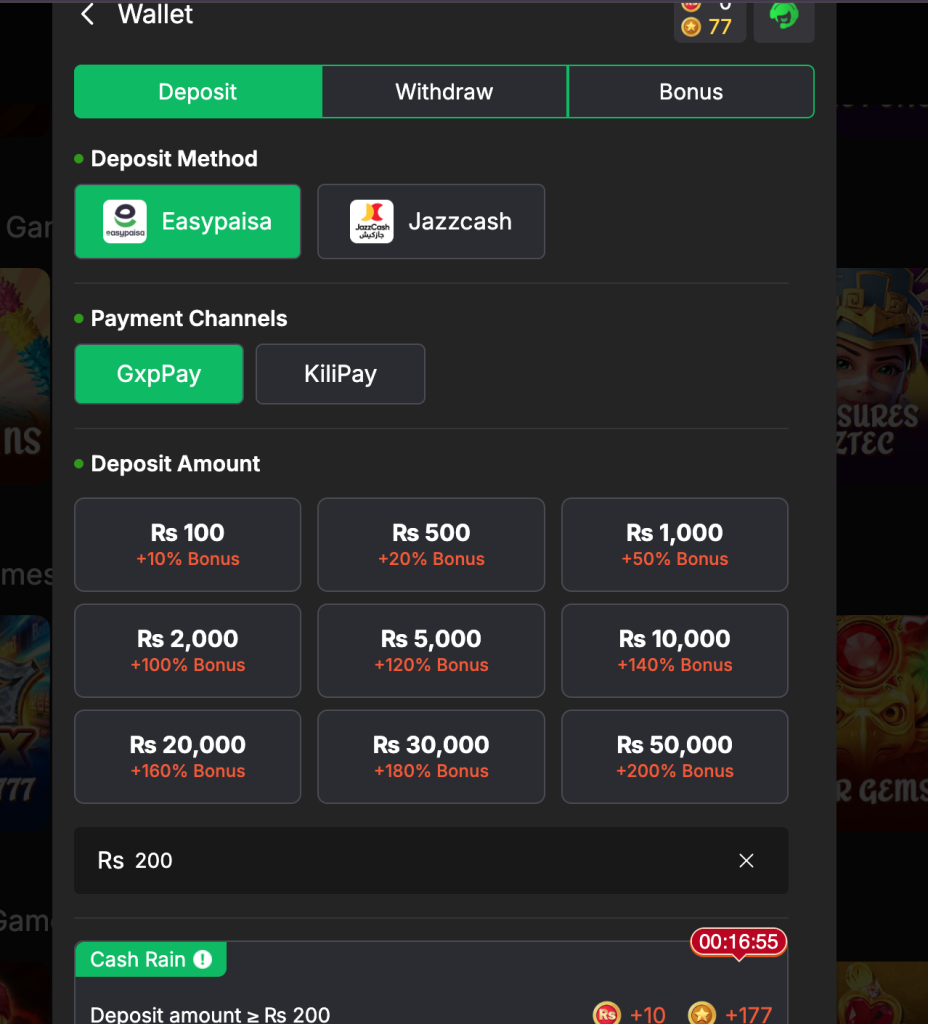The width and height of the screenshot is (928, 1024).
Task: Tap the back arrow beside Wallet
Action: point(86,14)
